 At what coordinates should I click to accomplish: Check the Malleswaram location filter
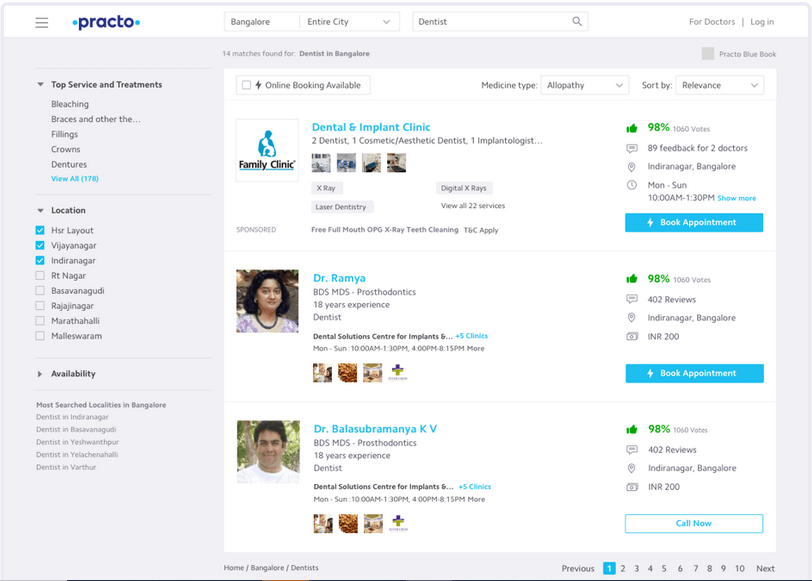[x=40, y=336]
